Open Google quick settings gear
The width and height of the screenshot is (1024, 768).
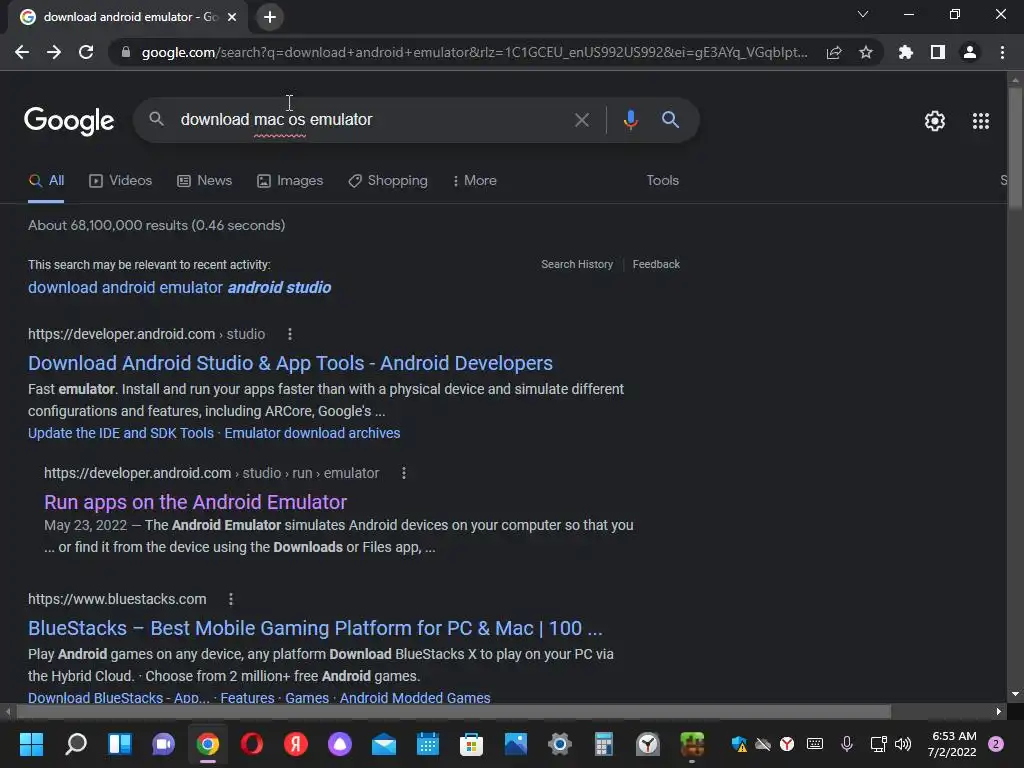point(935,121)
